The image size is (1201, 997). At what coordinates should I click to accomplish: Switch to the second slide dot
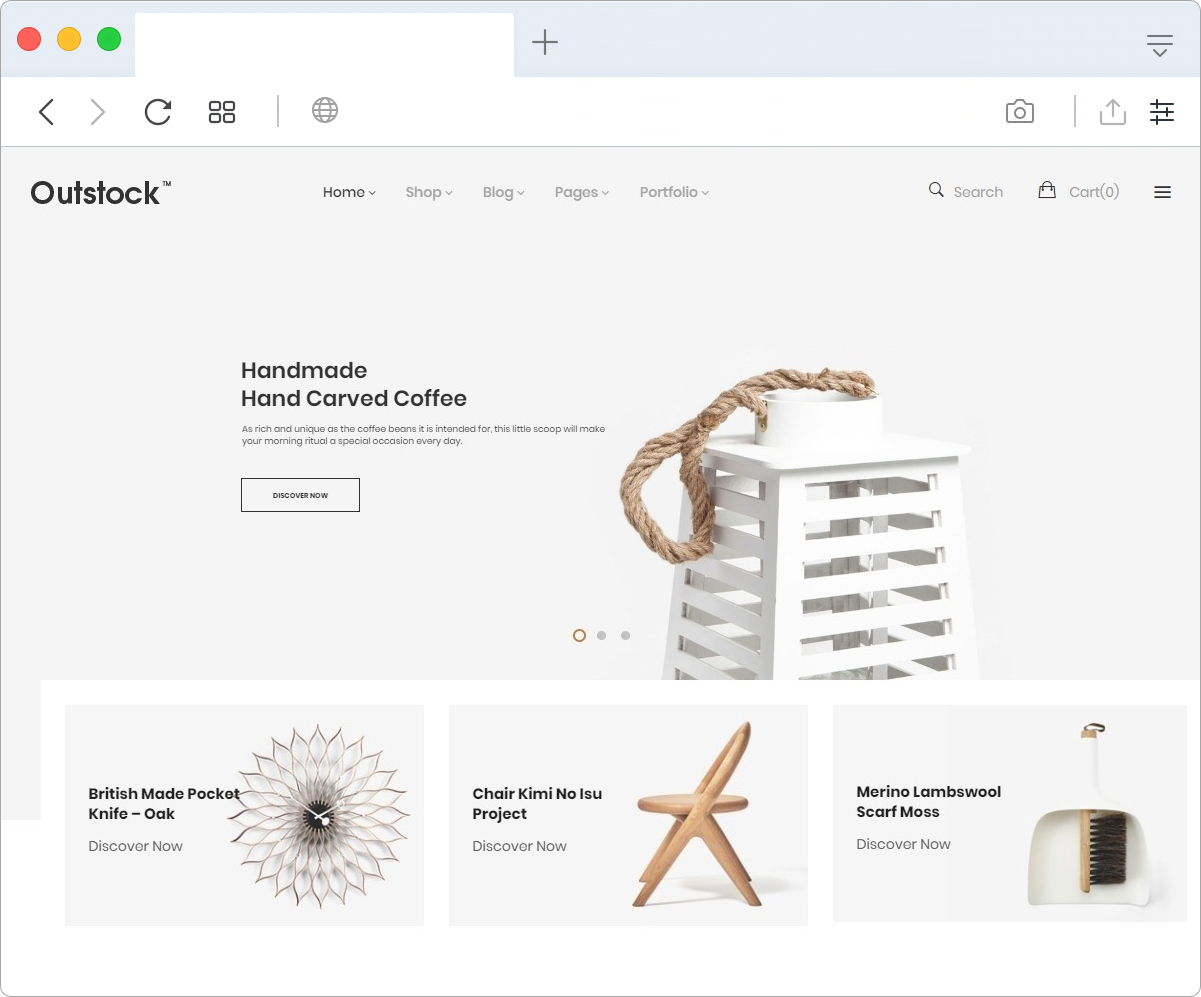click(601, 635)
